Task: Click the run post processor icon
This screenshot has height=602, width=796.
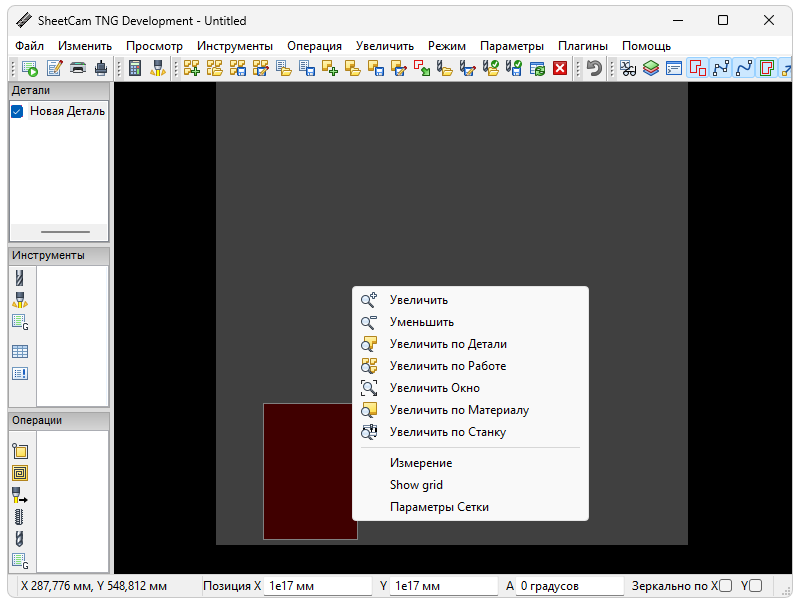Action: coord(30,68)
